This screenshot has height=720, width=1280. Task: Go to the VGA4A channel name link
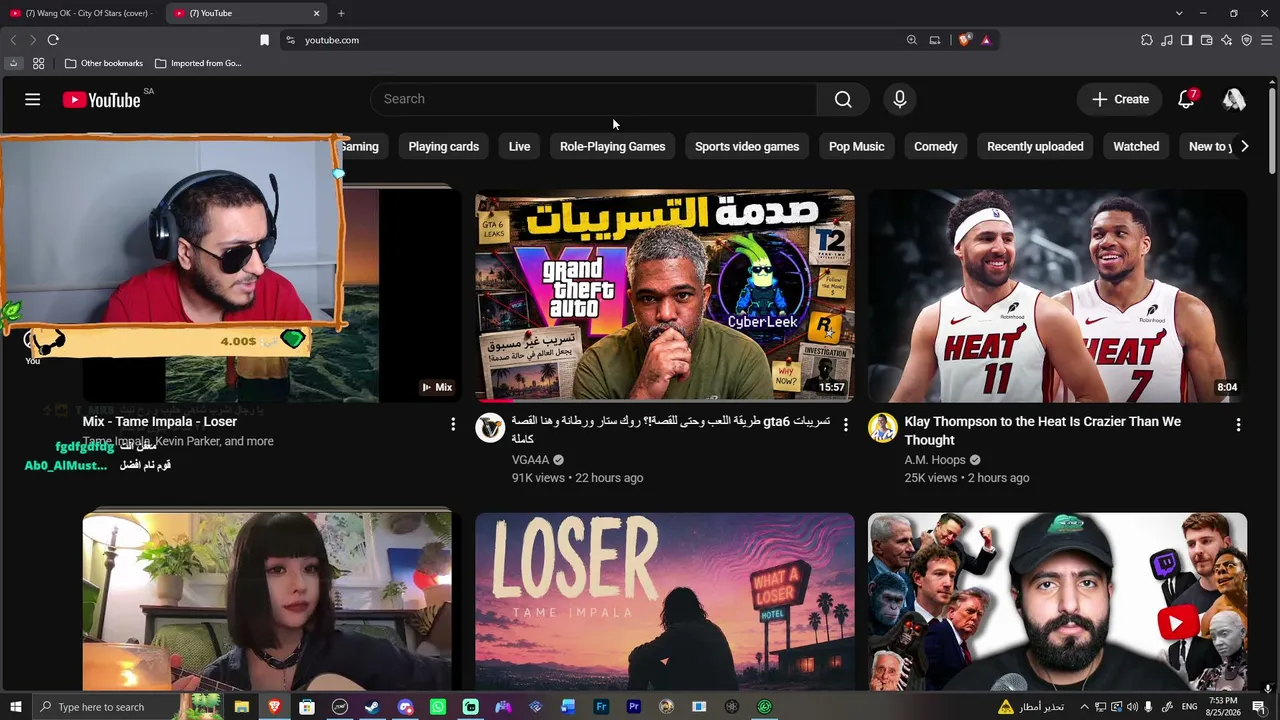530,460
